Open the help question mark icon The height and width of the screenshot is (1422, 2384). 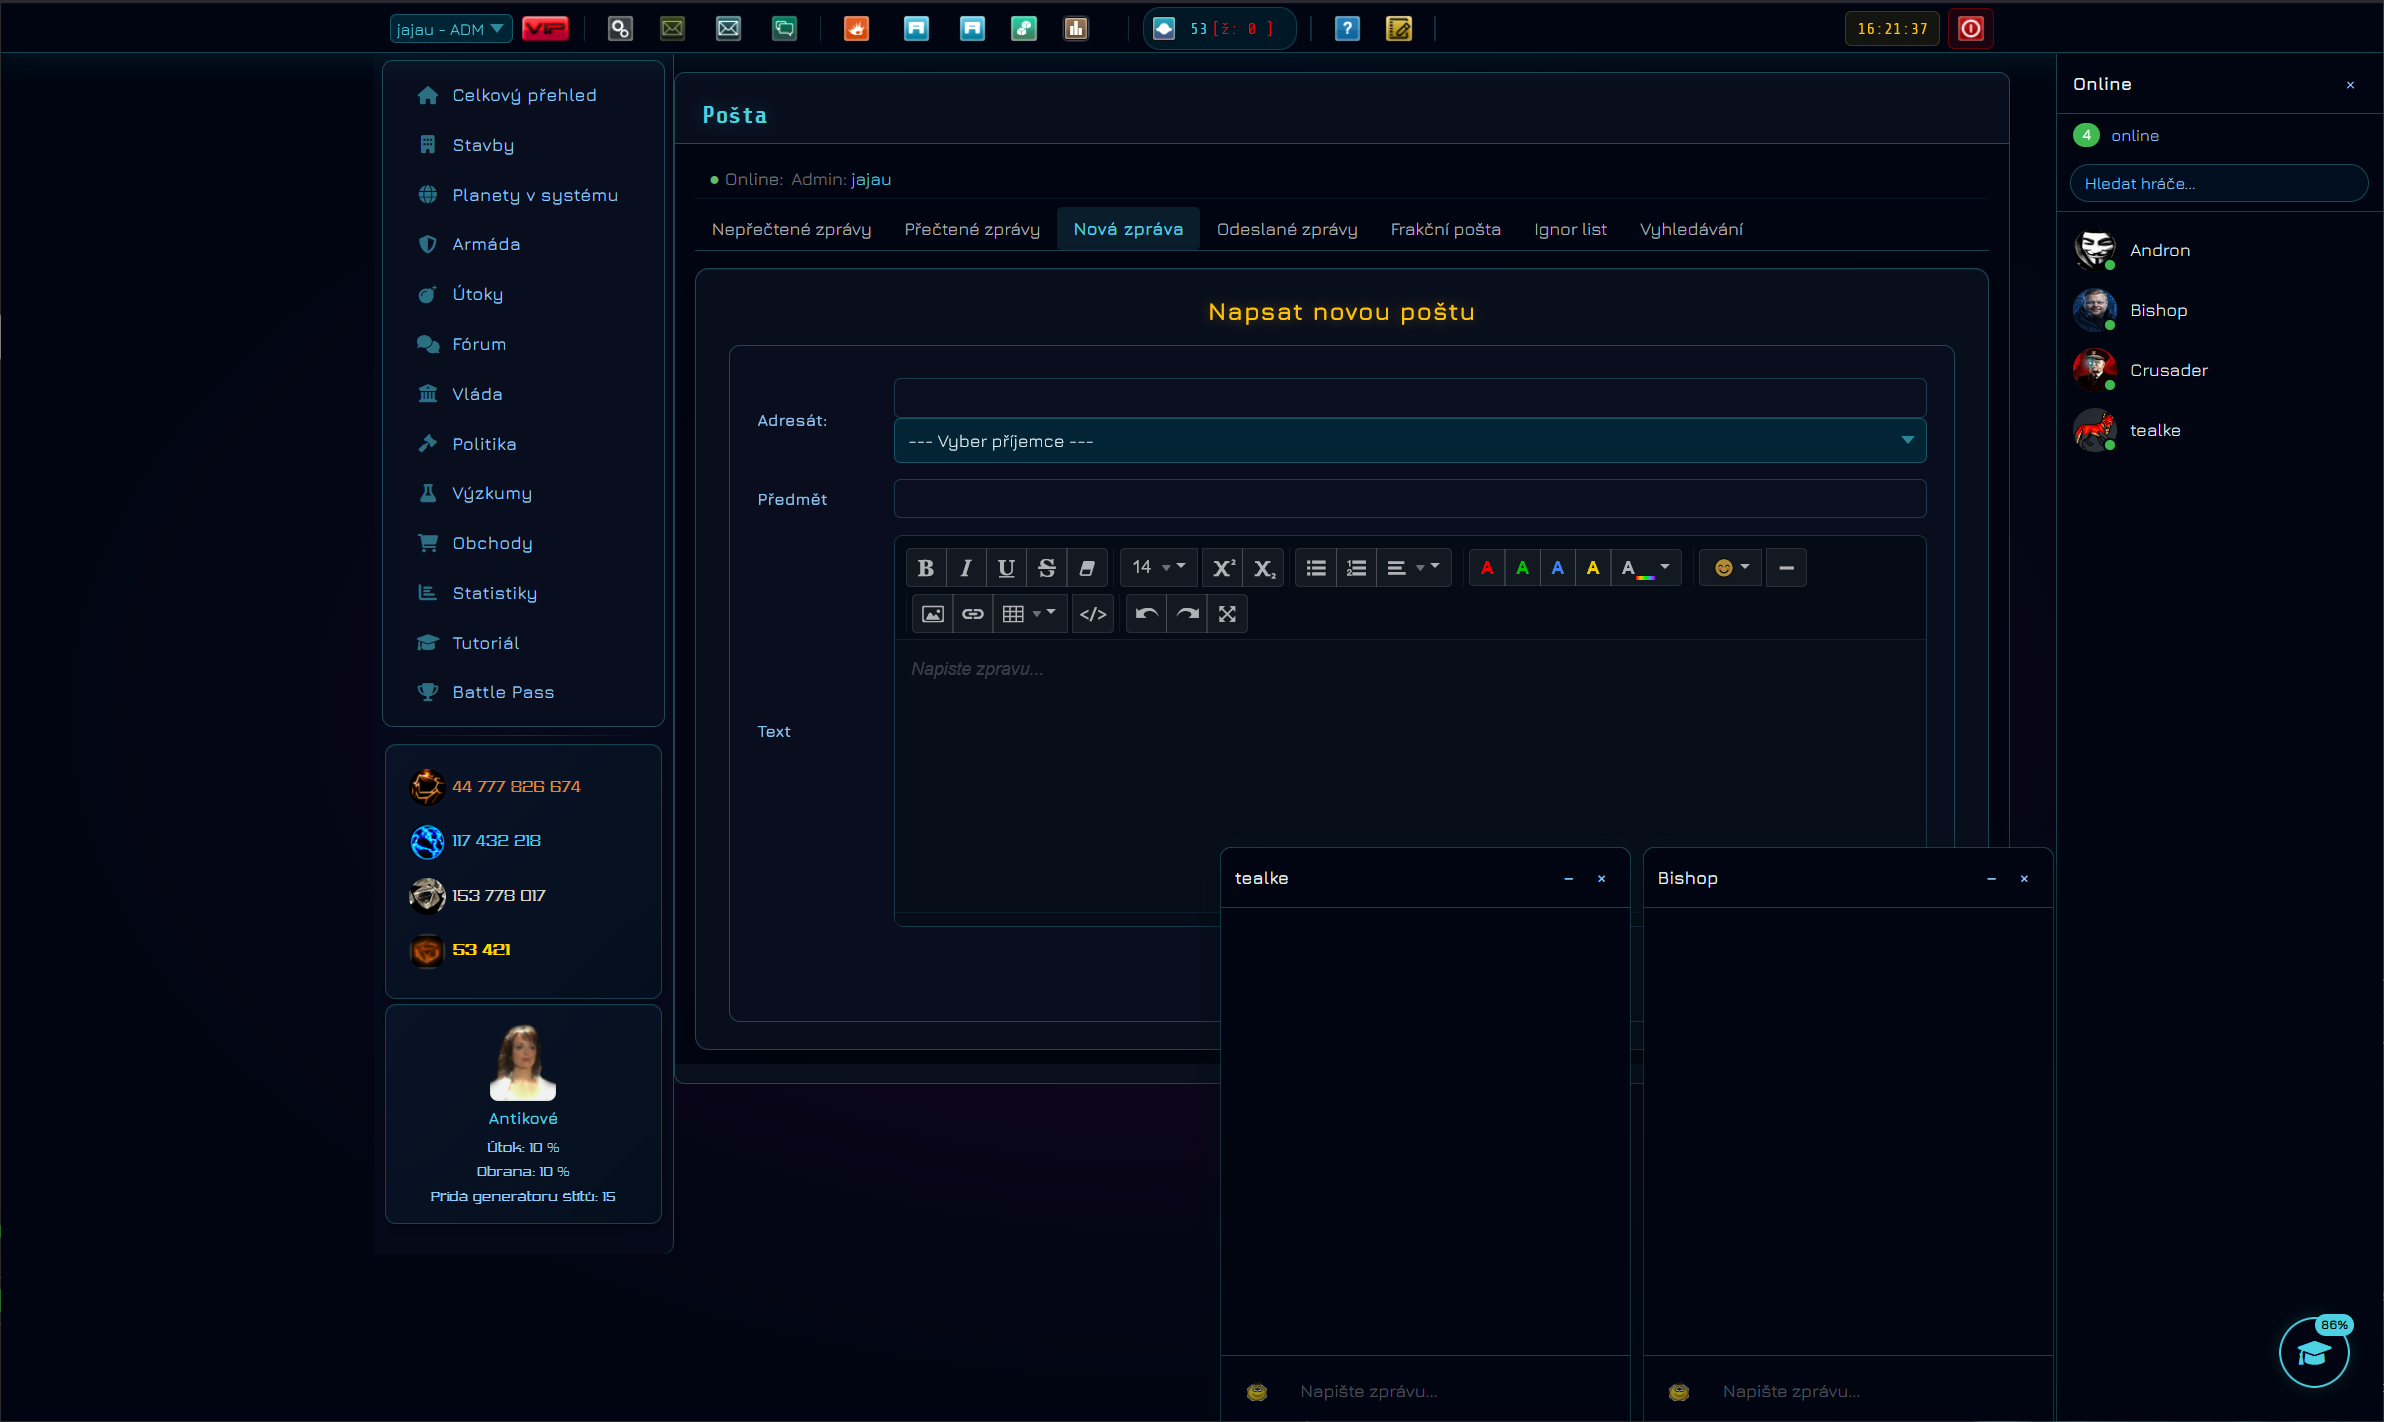coord(1347,29)
